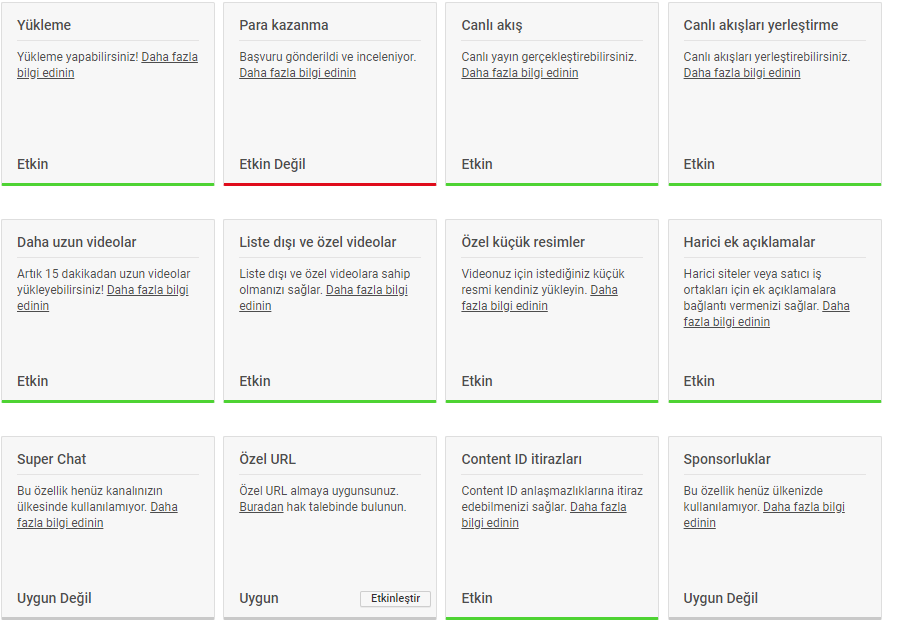Open Daha fazla bilgi edinin under Para kazanma
Image resolution: width=905 pixels, height=630 pixels.
297,73
